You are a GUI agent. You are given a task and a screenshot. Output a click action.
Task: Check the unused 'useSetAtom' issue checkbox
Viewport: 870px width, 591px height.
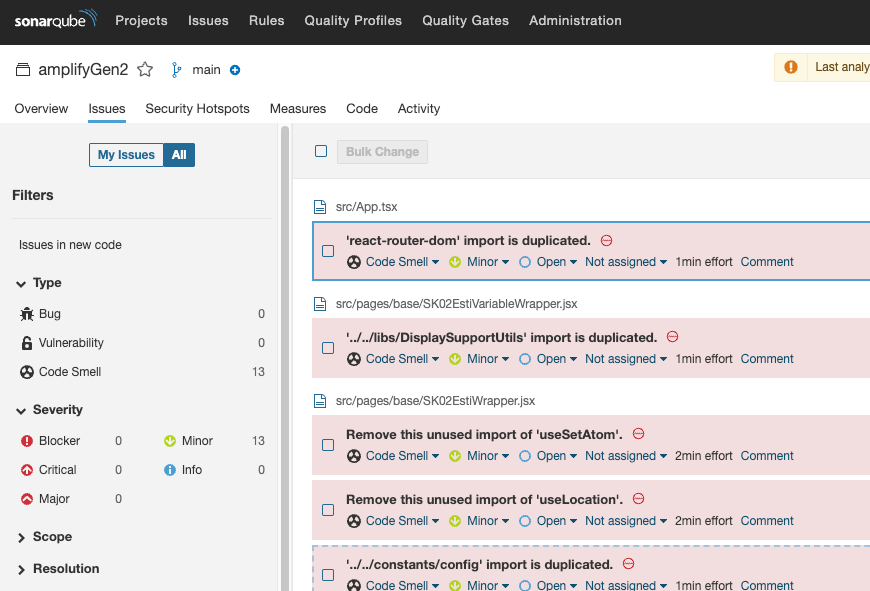point(328,445)
